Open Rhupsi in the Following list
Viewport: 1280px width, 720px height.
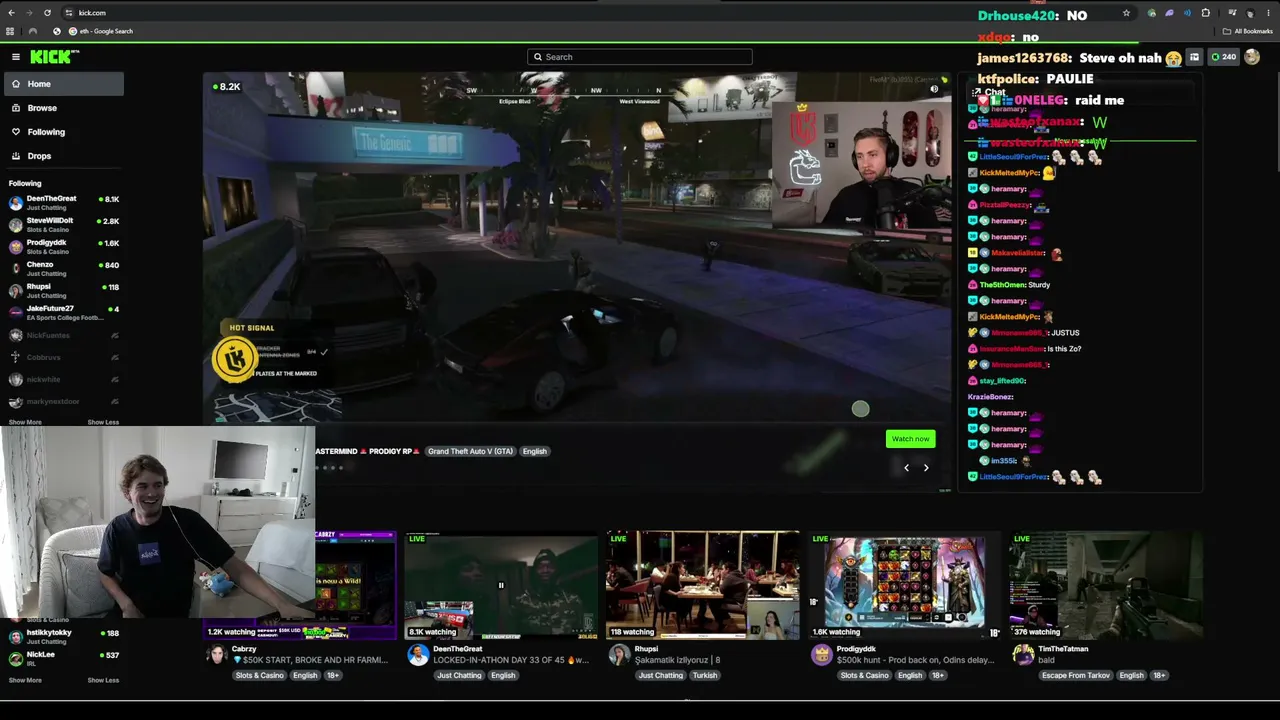[x=62, y=290]
